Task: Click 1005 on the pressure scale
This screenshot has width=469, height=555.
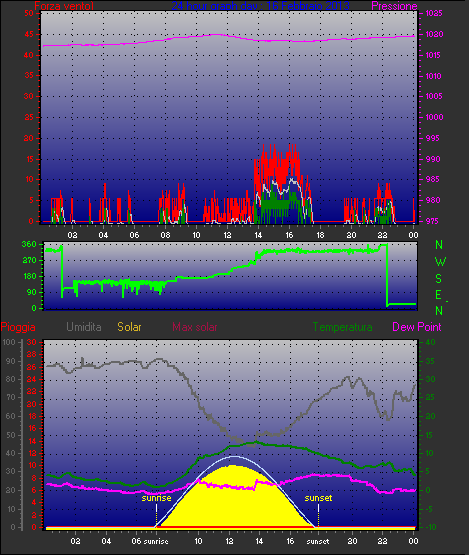Action: pos(434,96)
